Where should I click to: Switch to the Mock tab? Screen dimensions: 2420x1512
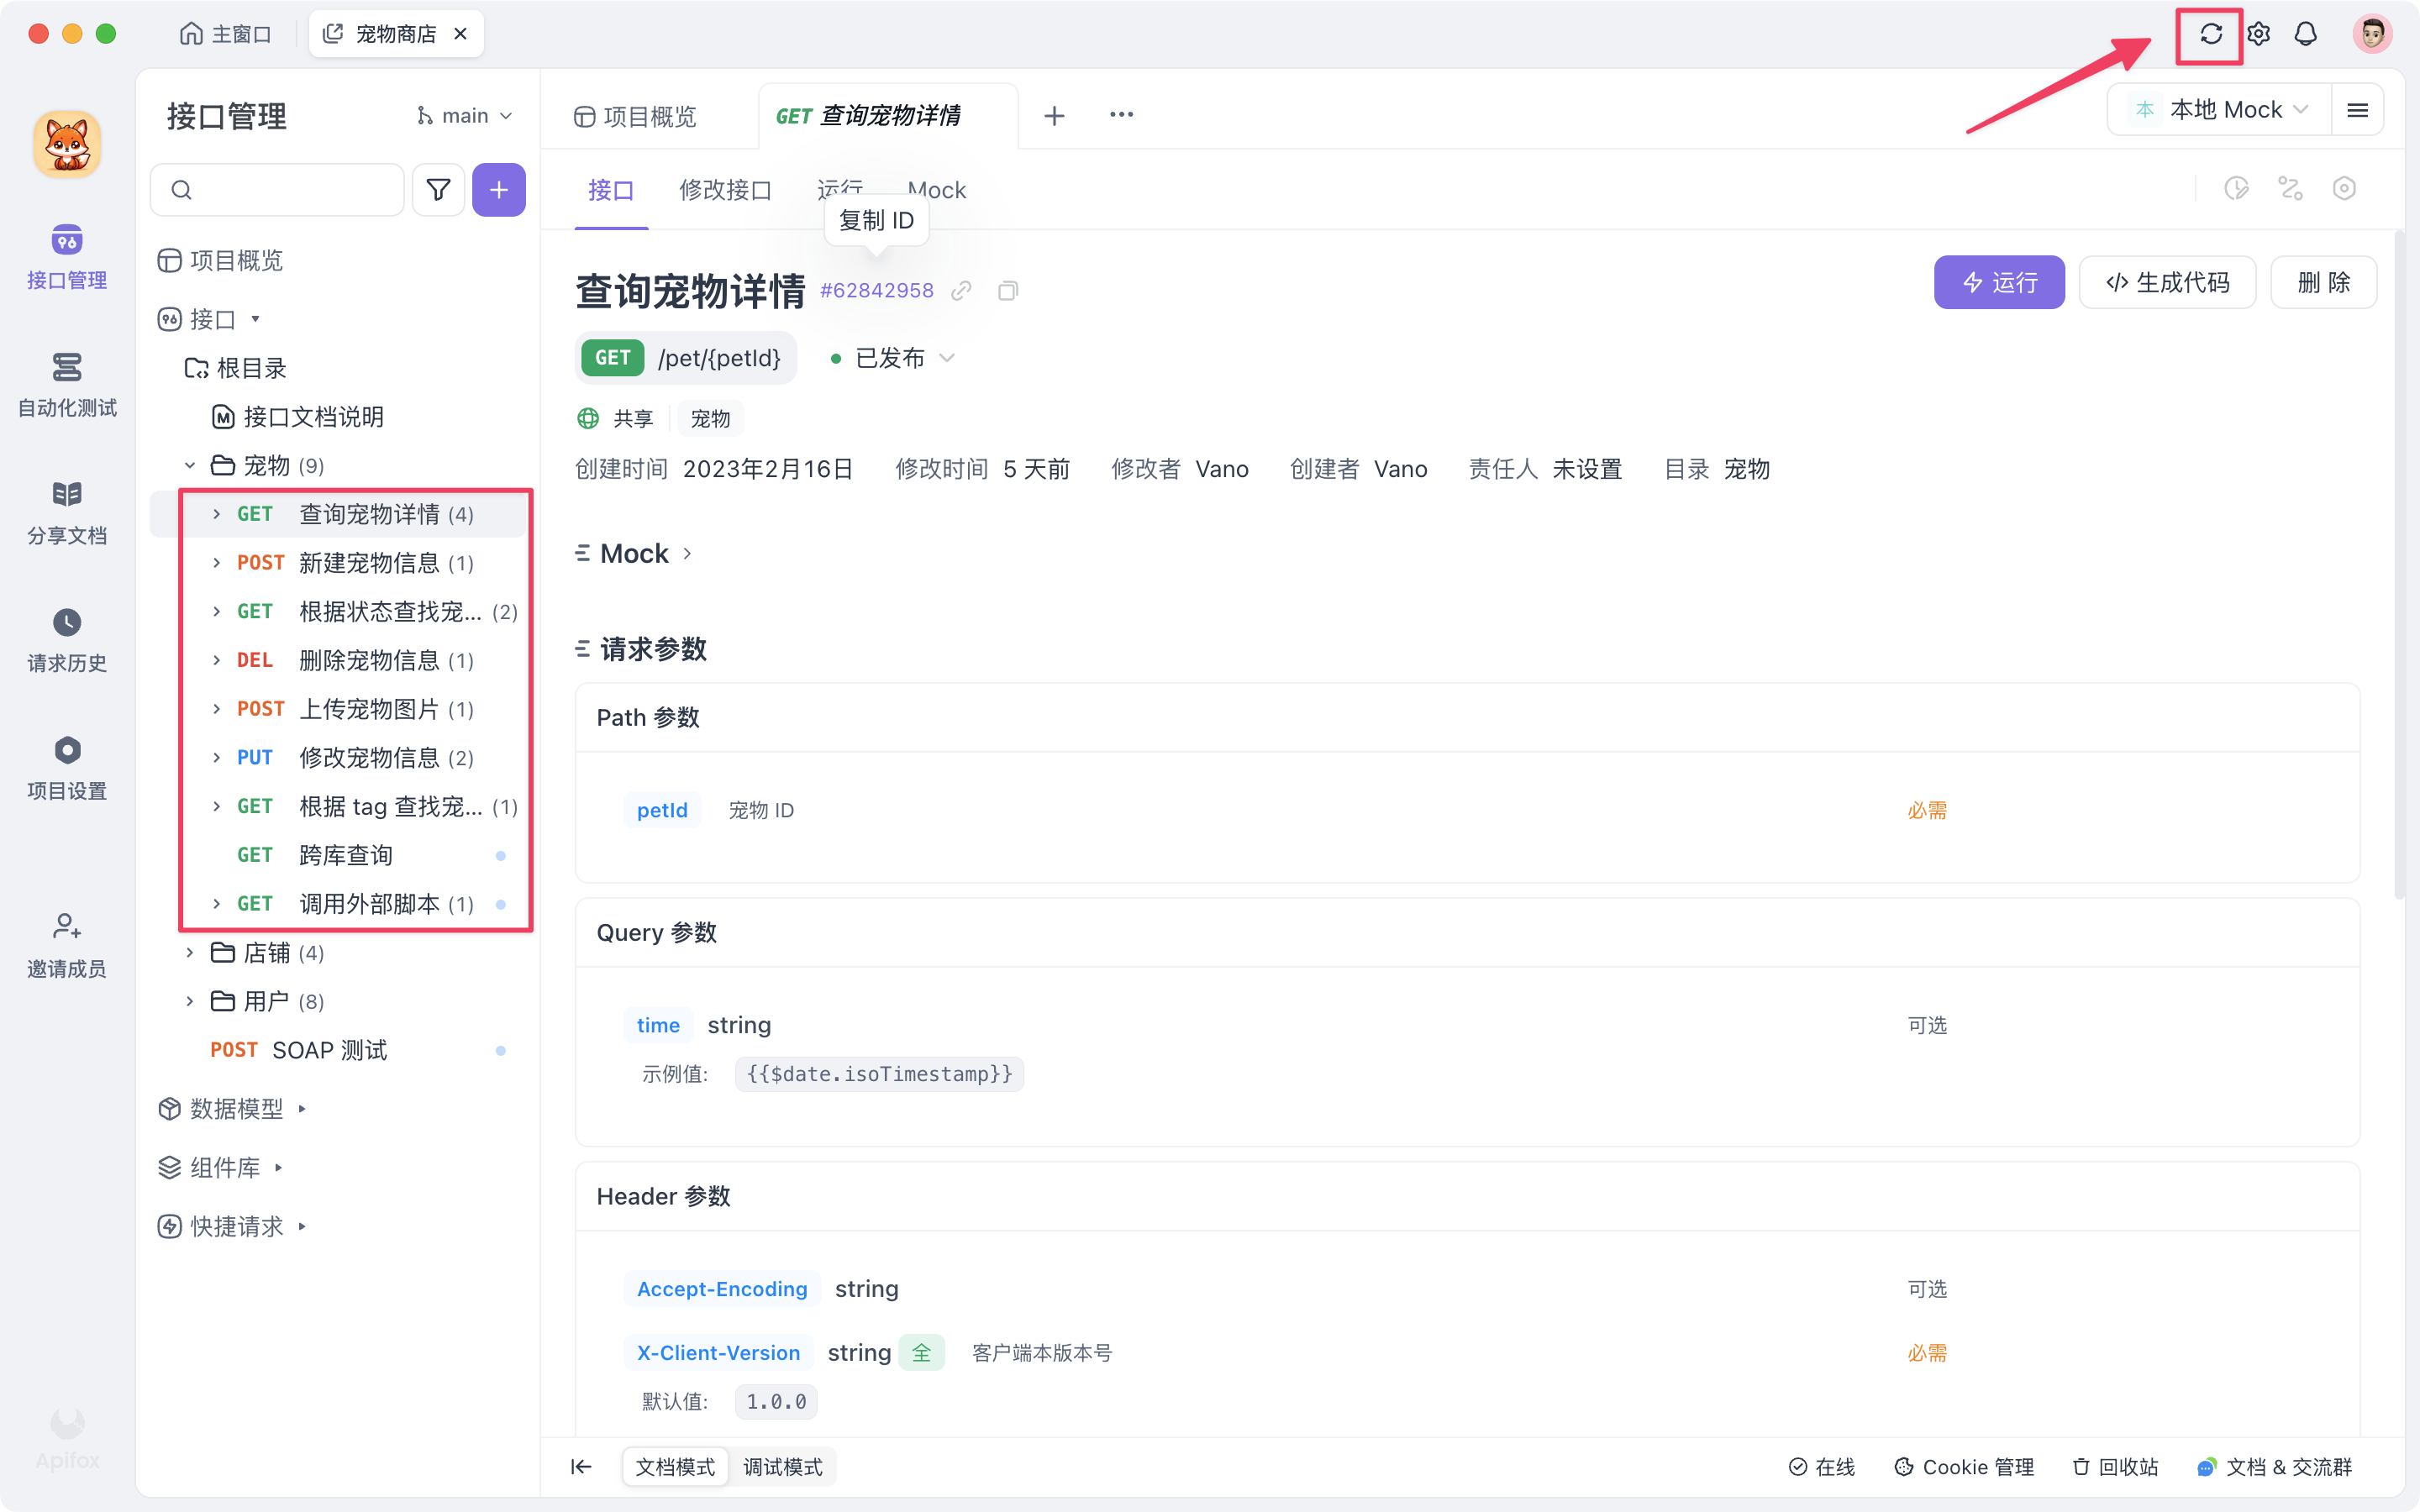[937, 190]
